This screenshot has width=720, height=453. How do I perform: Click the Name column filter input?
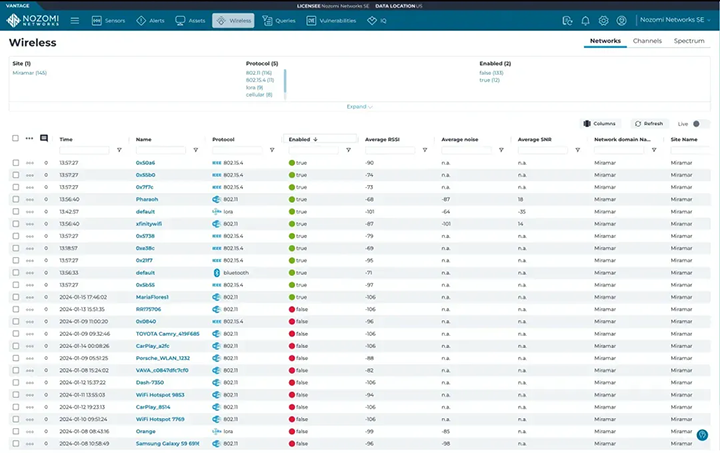[160, 150]
